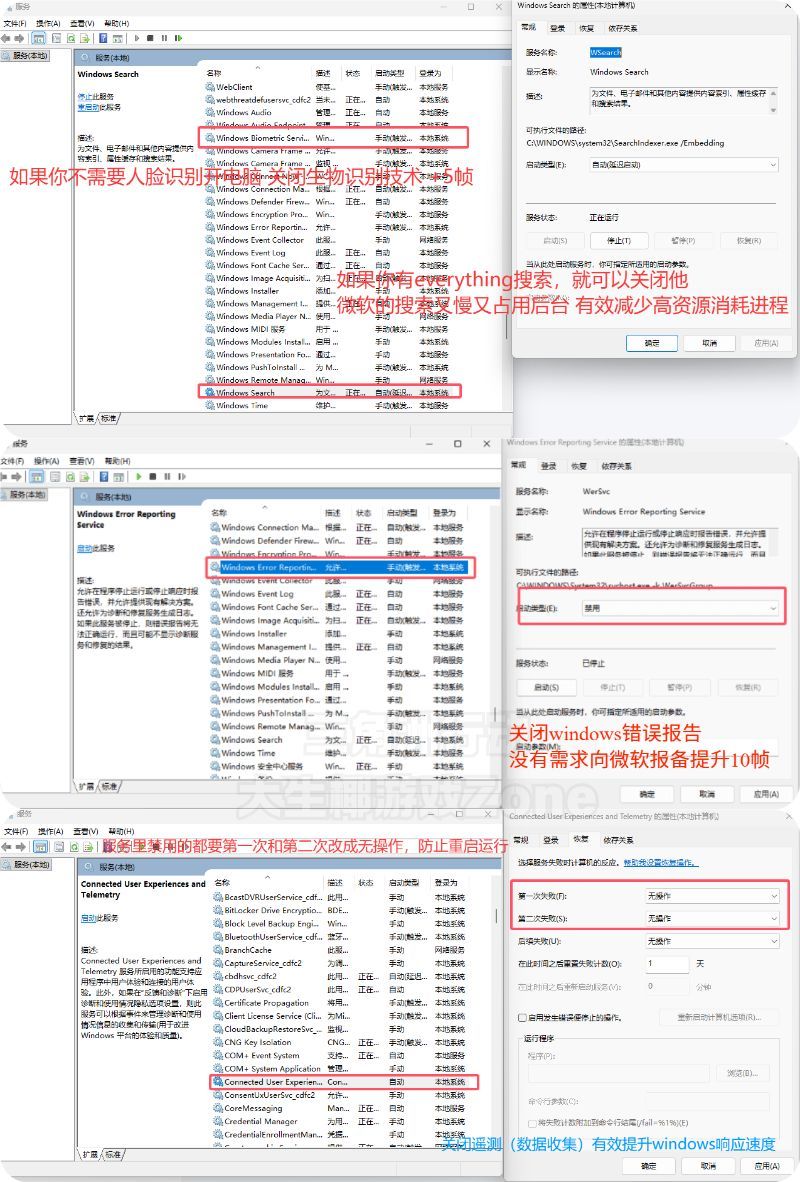800x1182 pixels.
Task: Select Windows Error Reporting row in middle list
Action: tap(339, 567)
